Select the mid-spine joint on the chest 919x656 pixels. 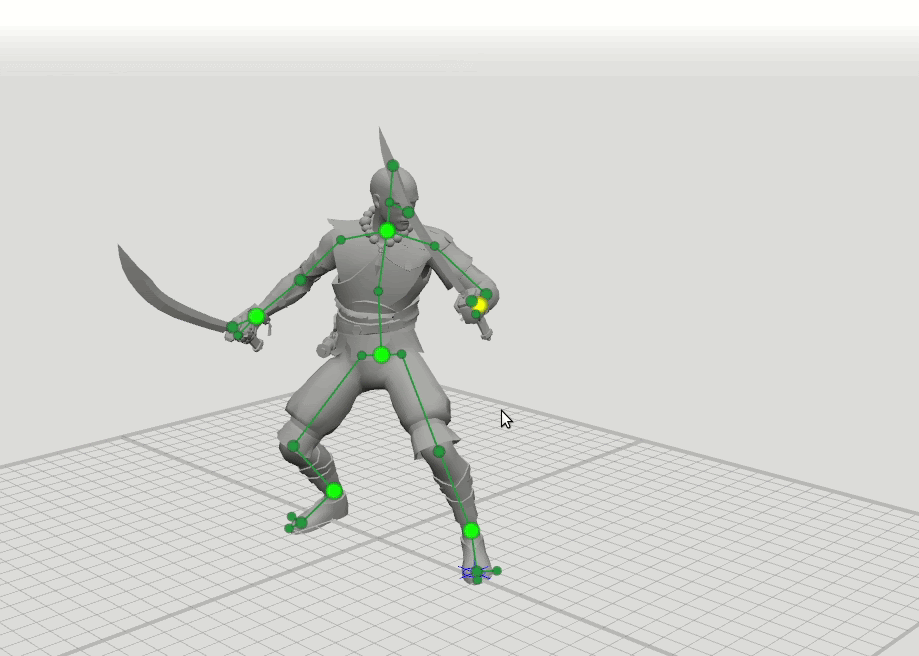pos(378,292)
